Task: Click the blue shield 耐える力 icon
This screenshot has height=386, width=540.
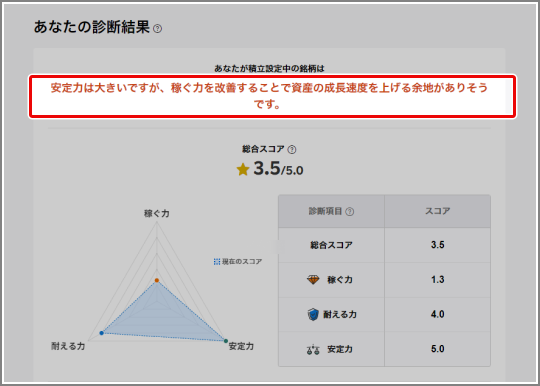Action: point(313,314)
